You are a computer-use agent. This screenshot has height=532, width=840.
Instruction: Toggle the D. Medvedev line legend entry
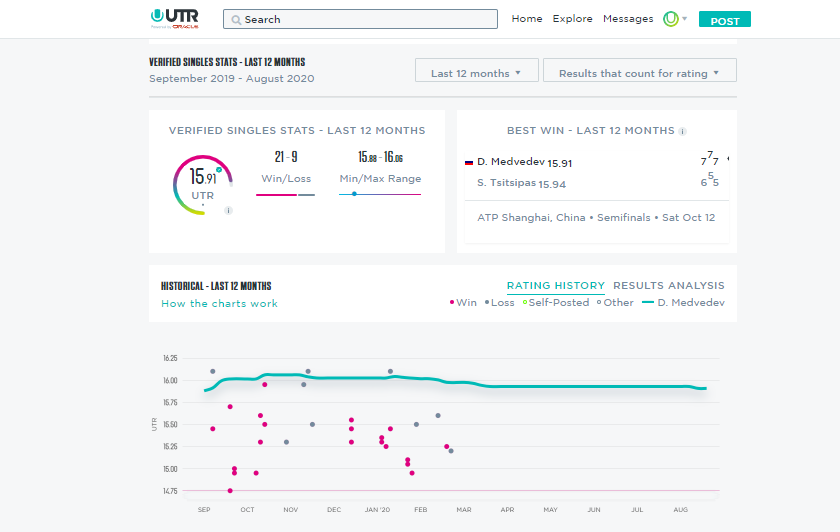coord(683,303)
